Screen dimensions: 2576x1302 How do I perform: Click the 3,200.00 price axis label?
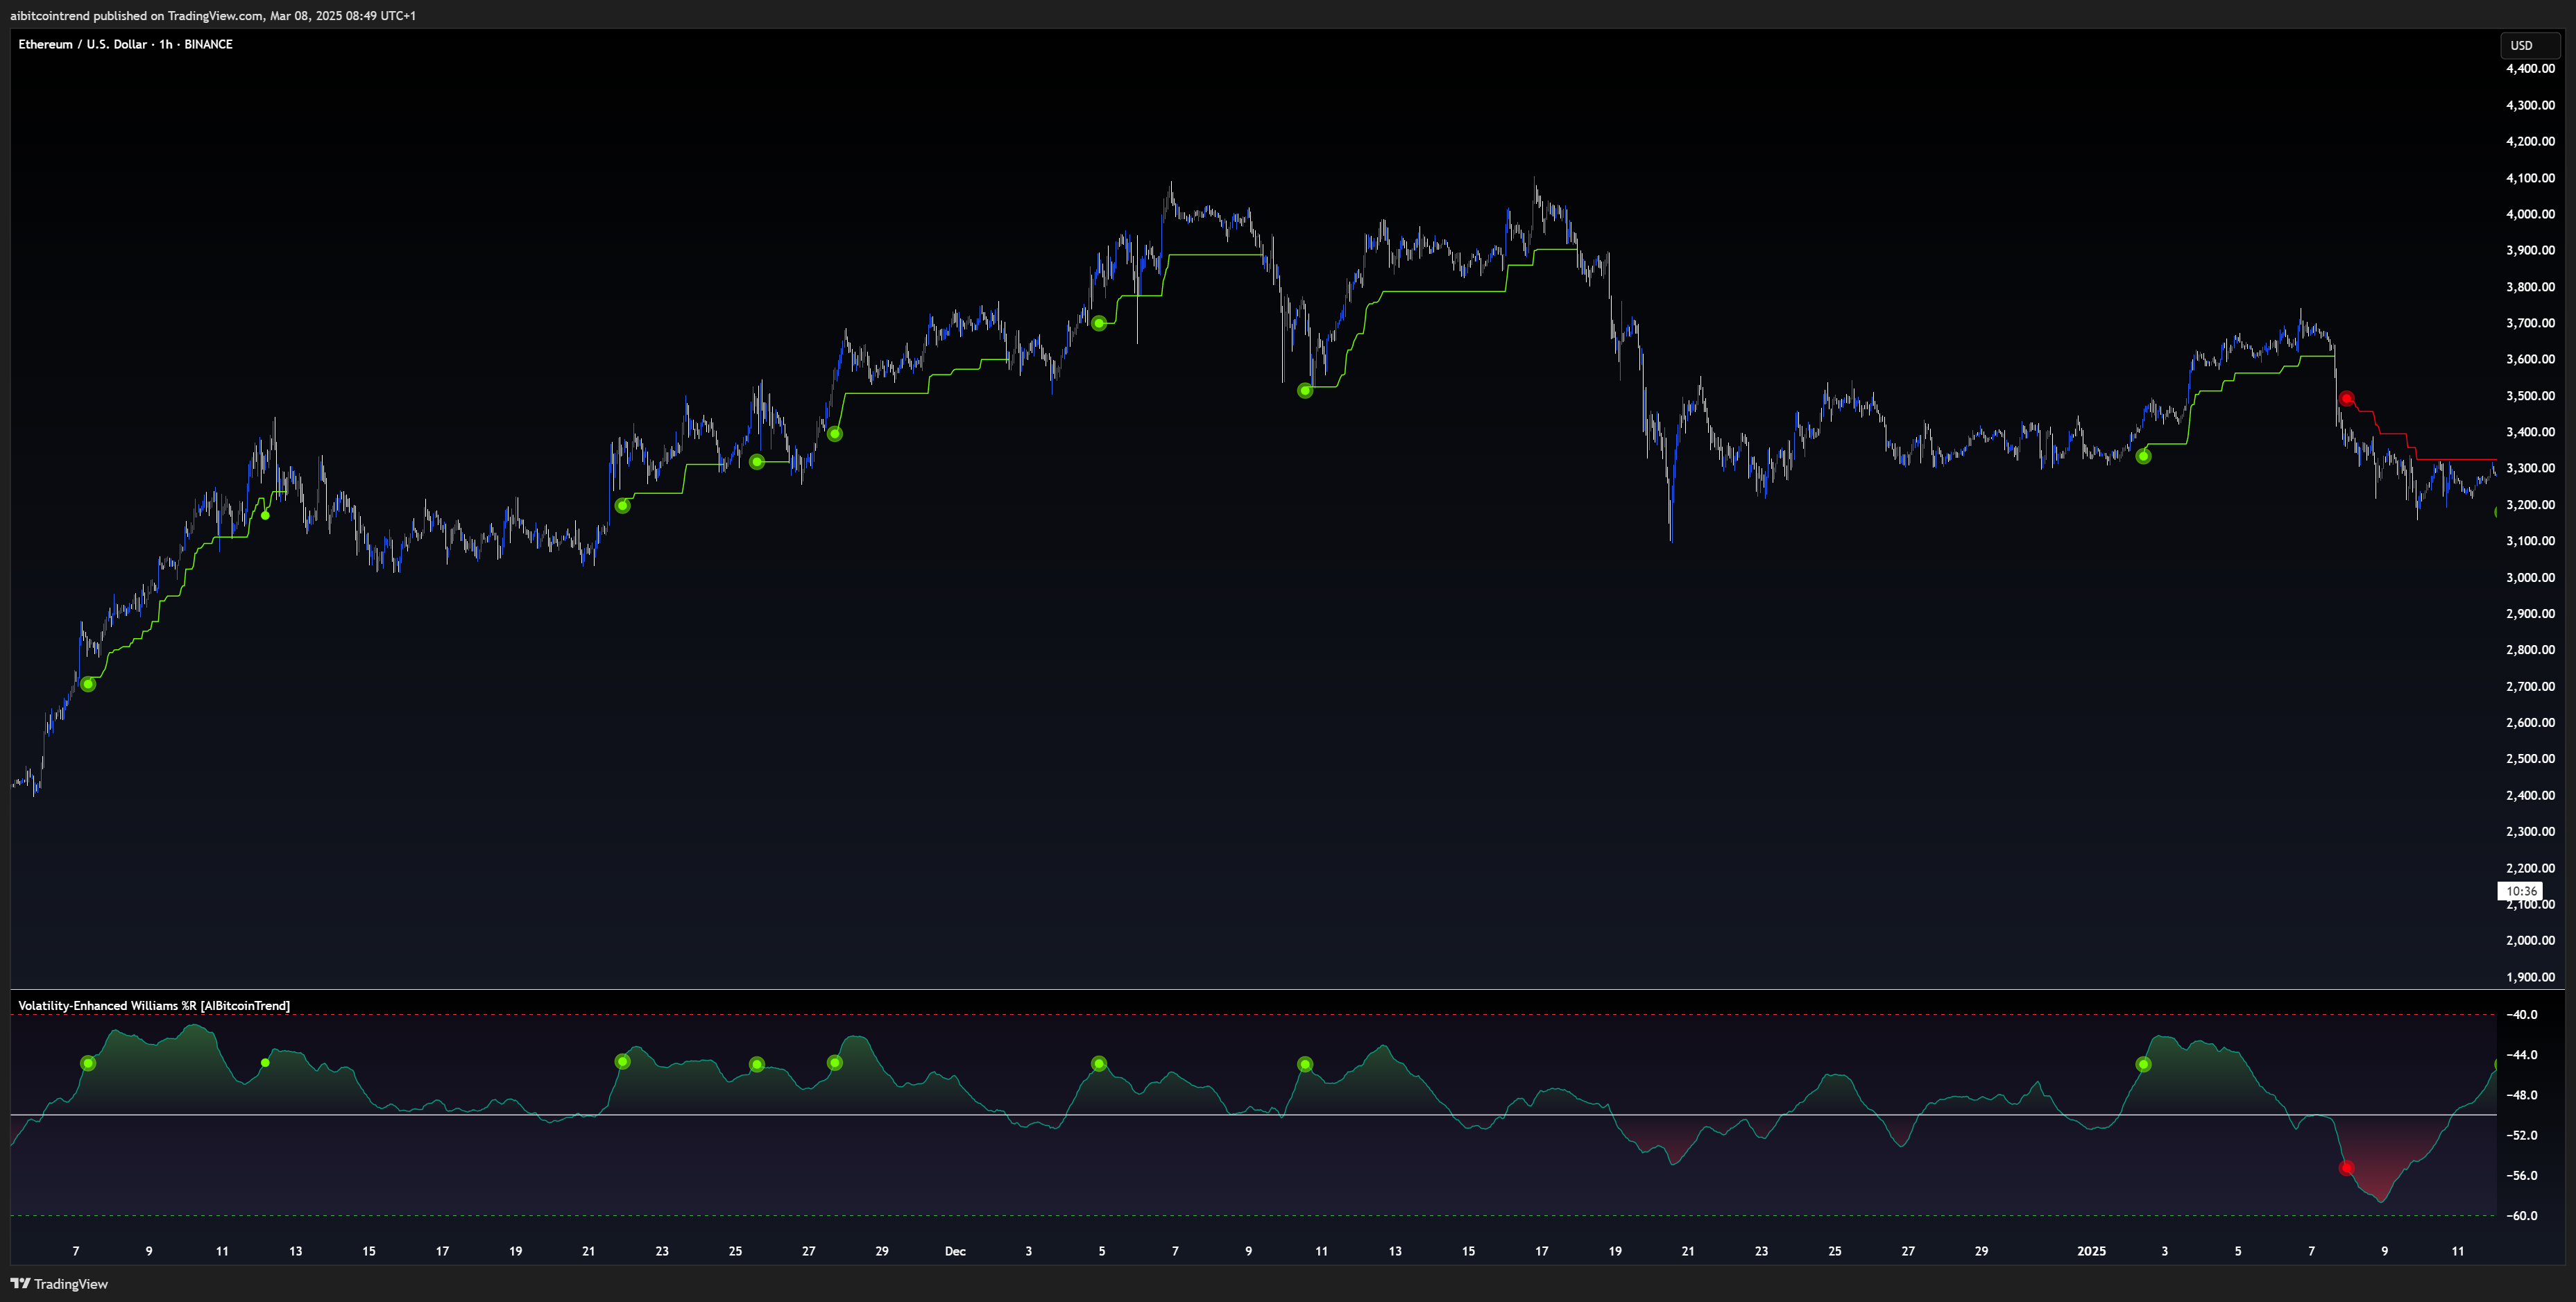[2530, 505]
